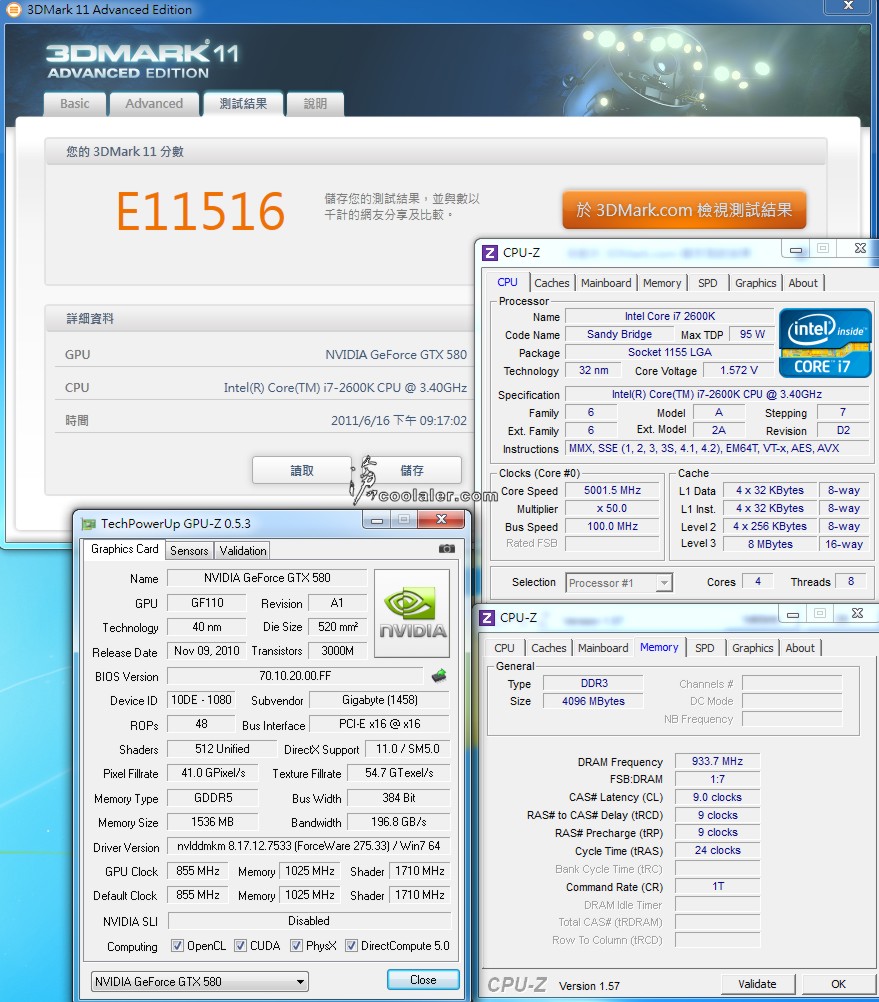879x1002 pixels.
Task: Close the Memory CPU-Z window
Action: pos(857,614)
